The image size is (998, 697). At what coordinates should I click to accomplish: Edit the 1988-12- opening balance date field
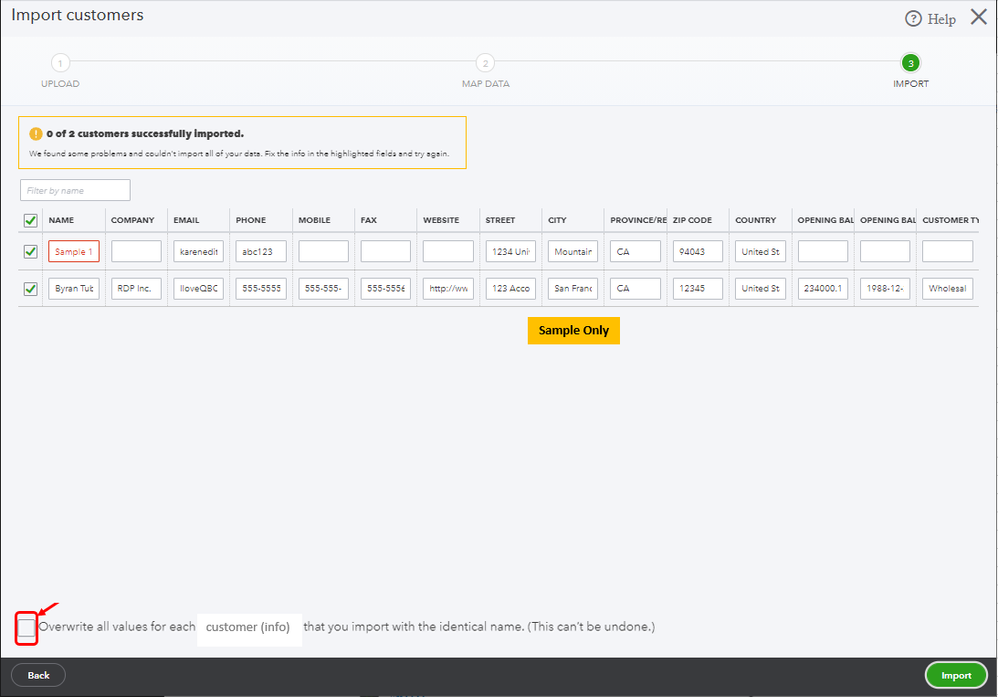885,288
